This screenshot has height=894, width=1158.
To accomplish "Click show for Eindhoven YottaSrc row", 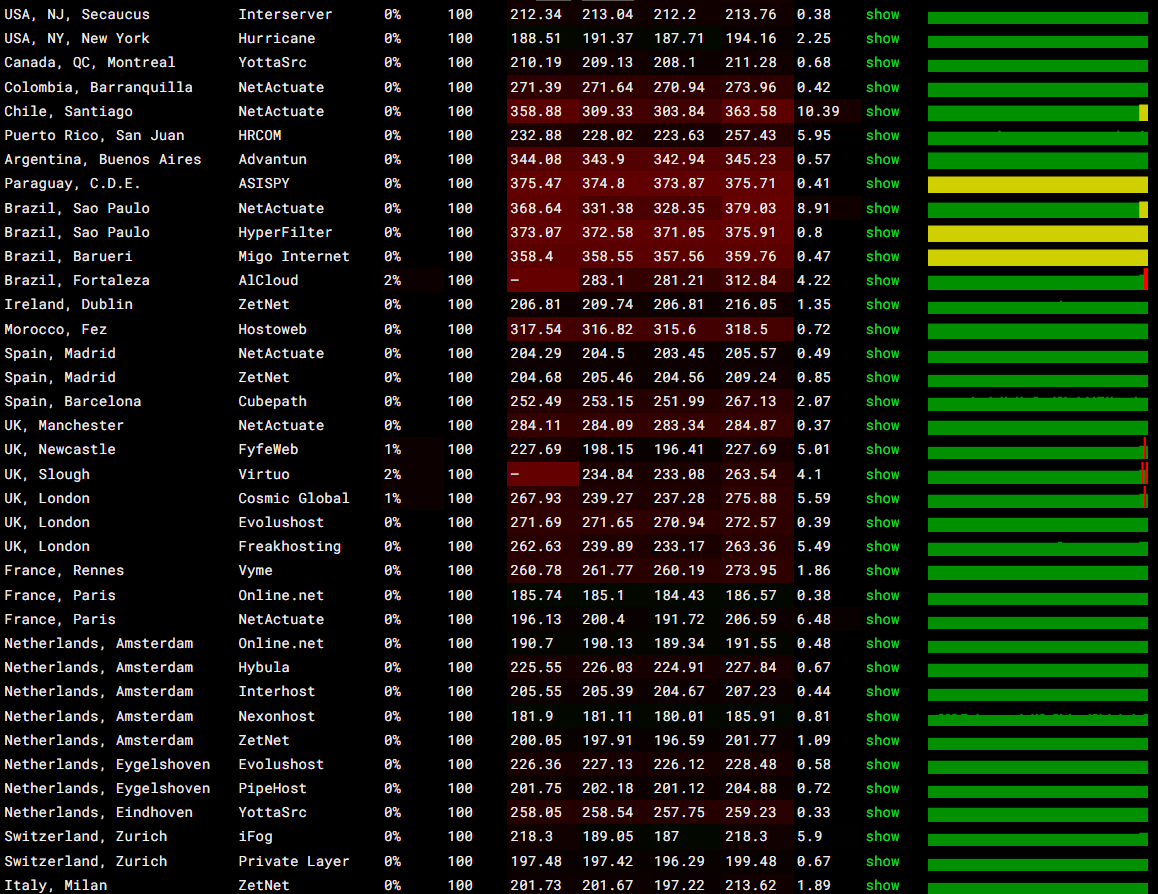I will [x=883, y=812].
